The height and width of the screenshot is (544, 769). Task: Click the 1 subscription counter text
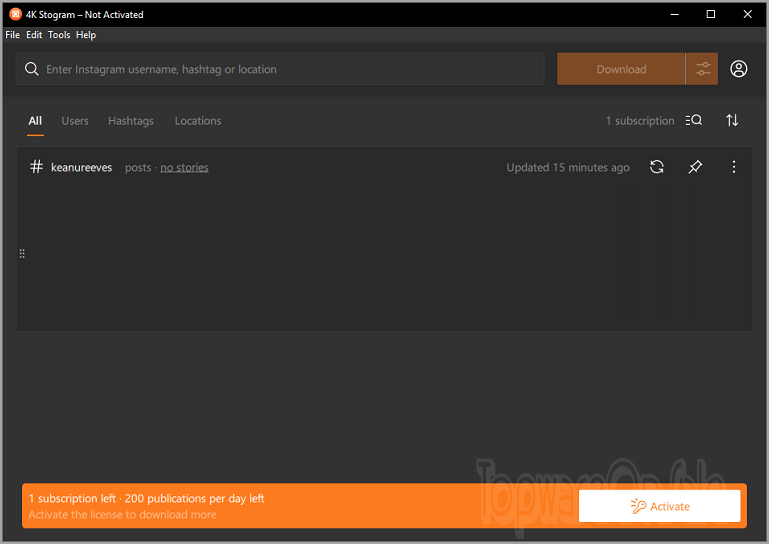tap(640, 121)
